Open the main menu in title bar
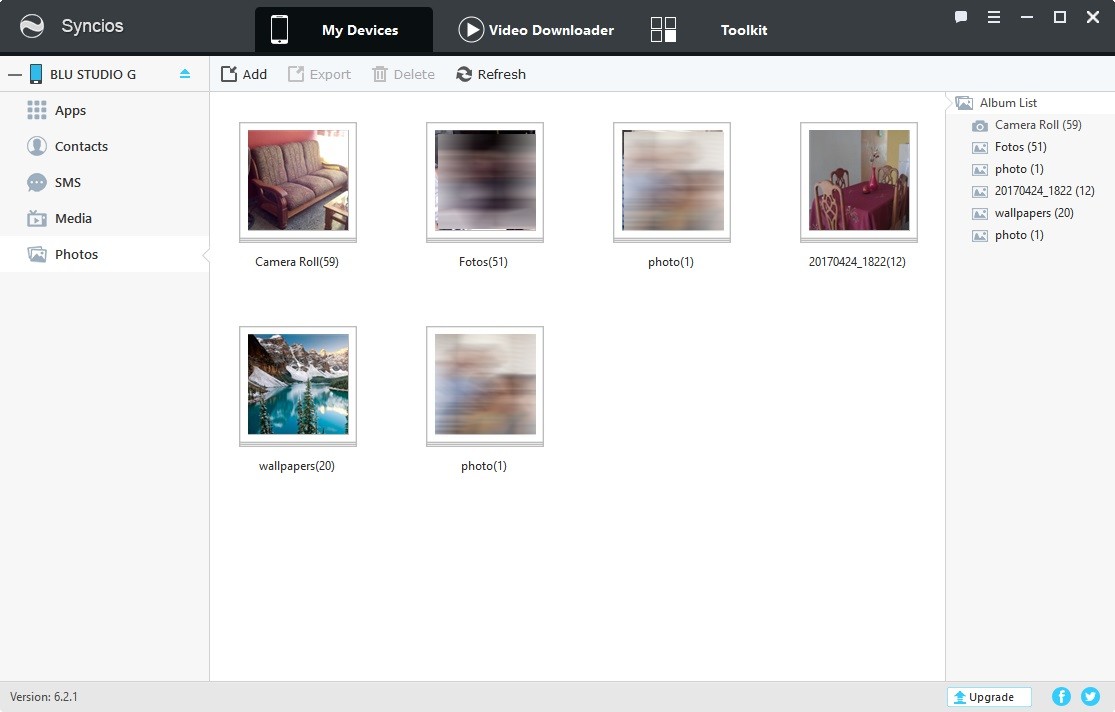 point(993,16)
